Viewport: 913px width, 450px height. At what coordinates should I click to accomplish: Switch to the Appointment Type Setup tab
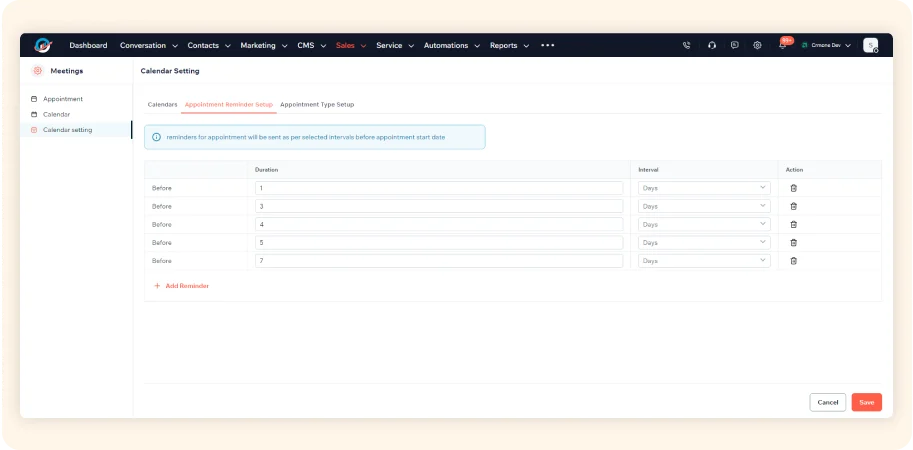[x=317, y=104]
